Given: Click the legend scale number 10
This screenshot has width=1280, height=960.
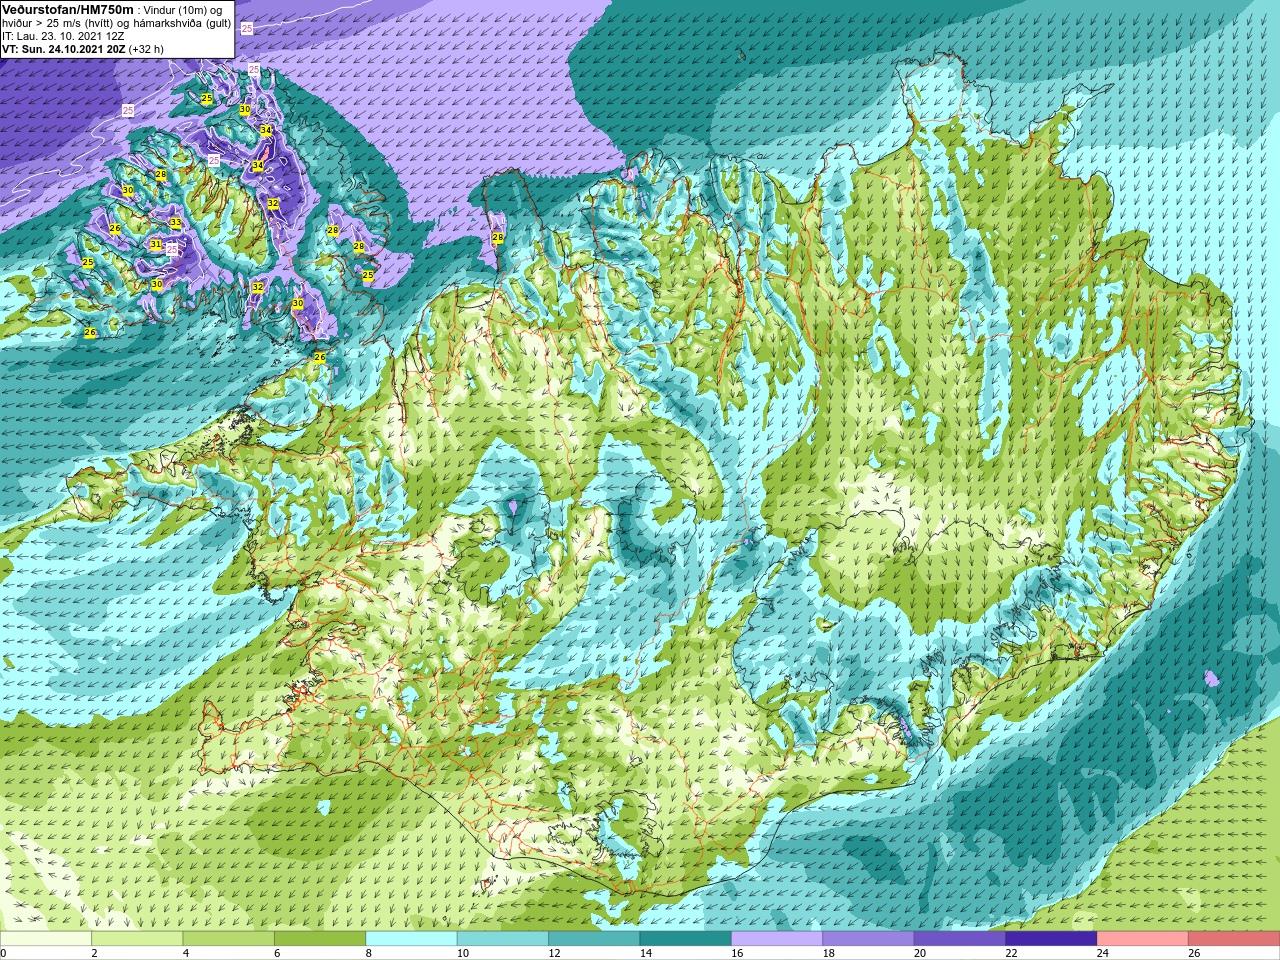Looking at the screenshot, I should (x=463, y=953).
